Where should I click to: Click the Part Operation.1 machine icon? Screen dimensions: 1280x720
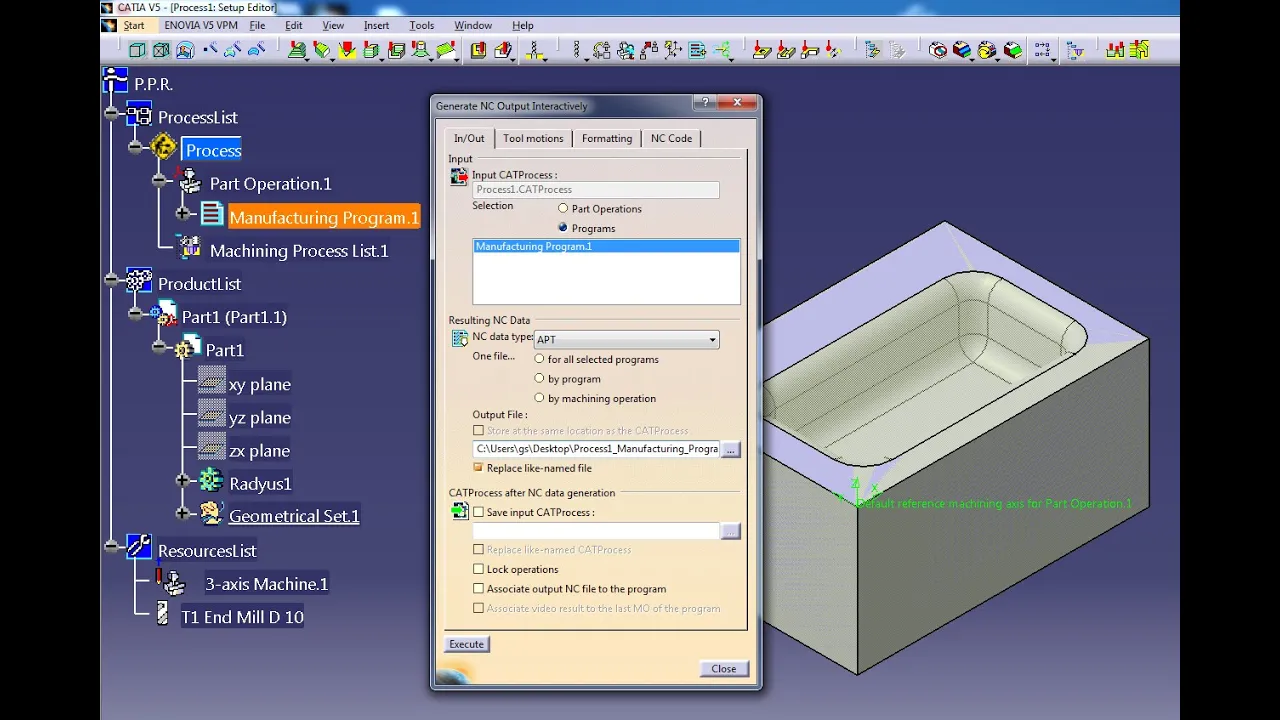coord(188,182)
